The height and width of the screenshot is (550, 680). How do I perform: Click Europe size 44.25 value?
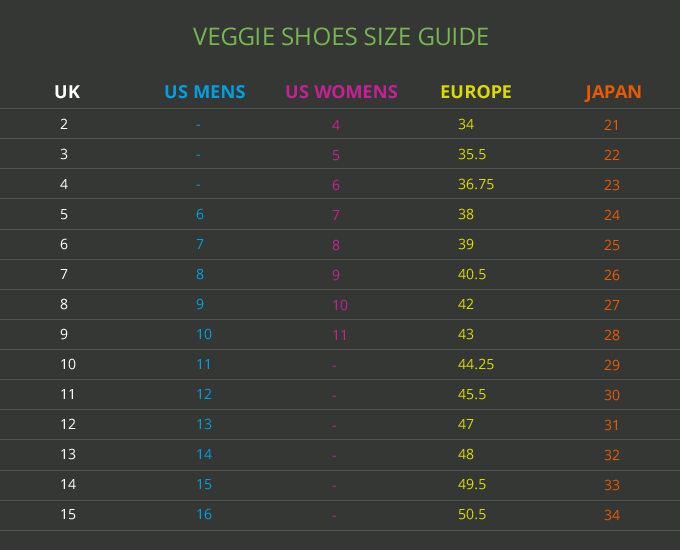click(x=476, y=364)
